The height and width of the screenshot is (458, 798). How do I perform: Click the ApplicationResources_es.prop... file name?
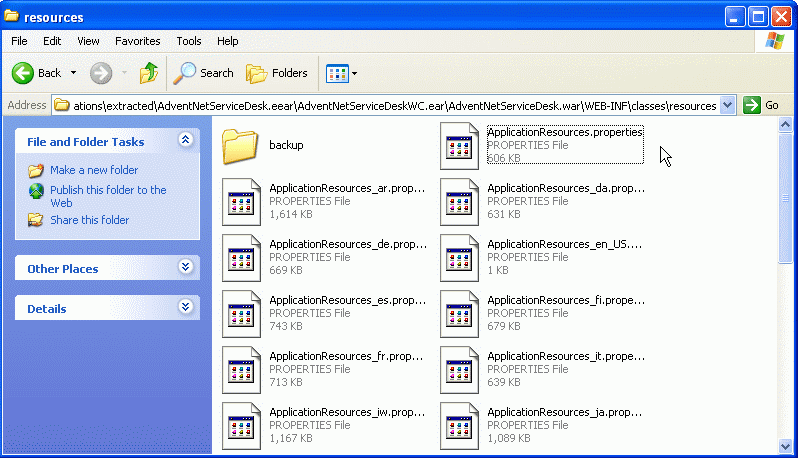tap(348, 300)
